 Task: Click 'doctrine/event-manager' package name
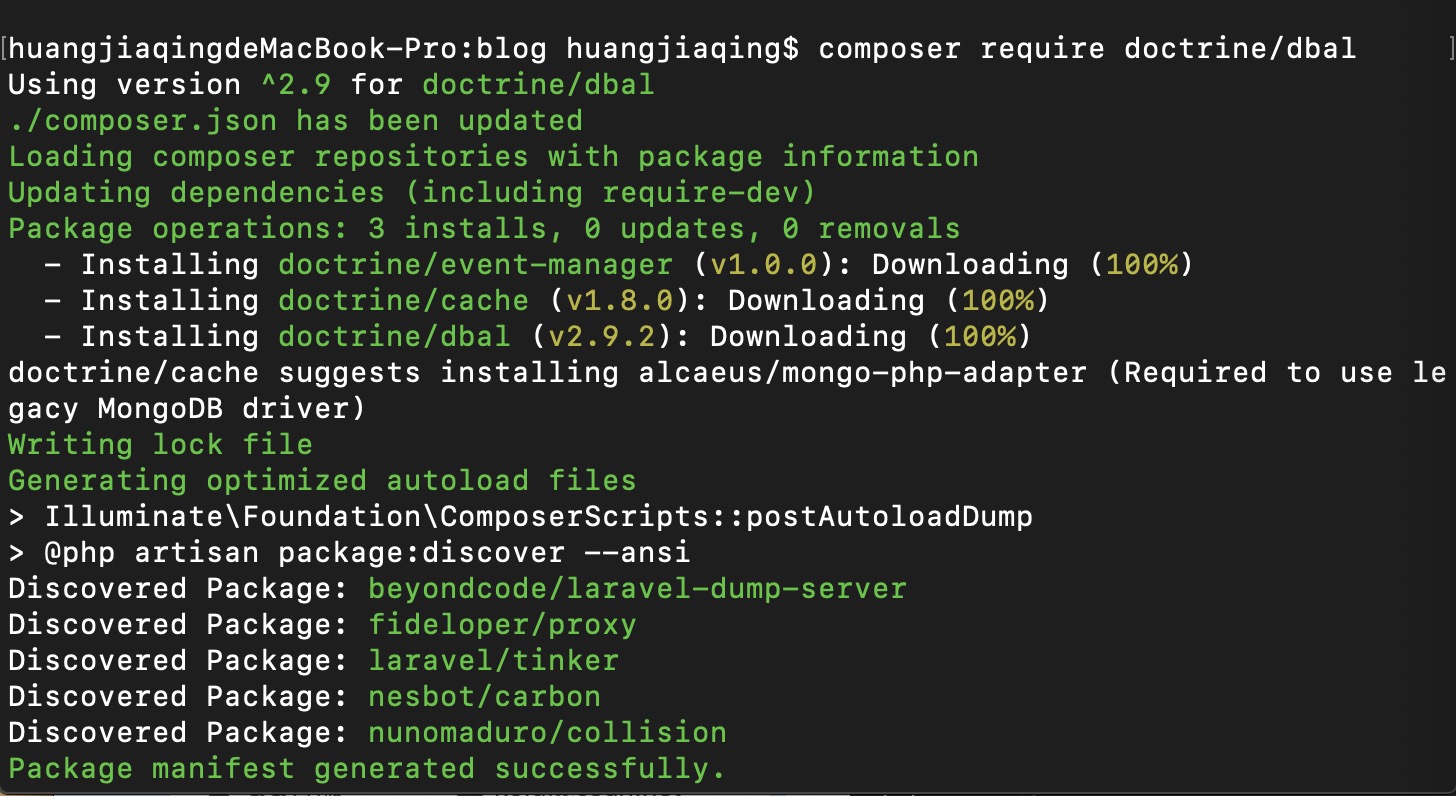click(475, 264)
